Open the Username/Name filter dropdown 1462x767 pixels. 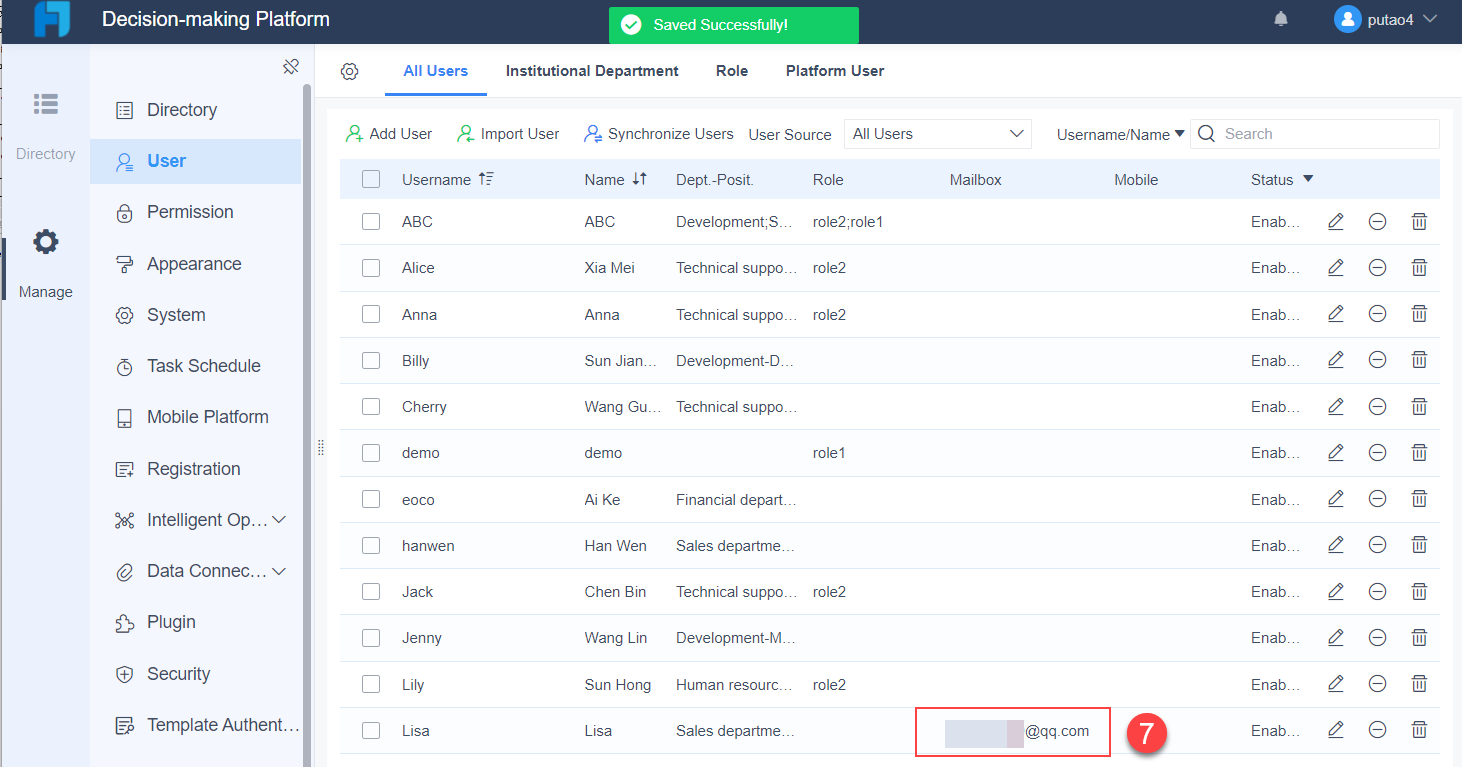coord(1119,133)
